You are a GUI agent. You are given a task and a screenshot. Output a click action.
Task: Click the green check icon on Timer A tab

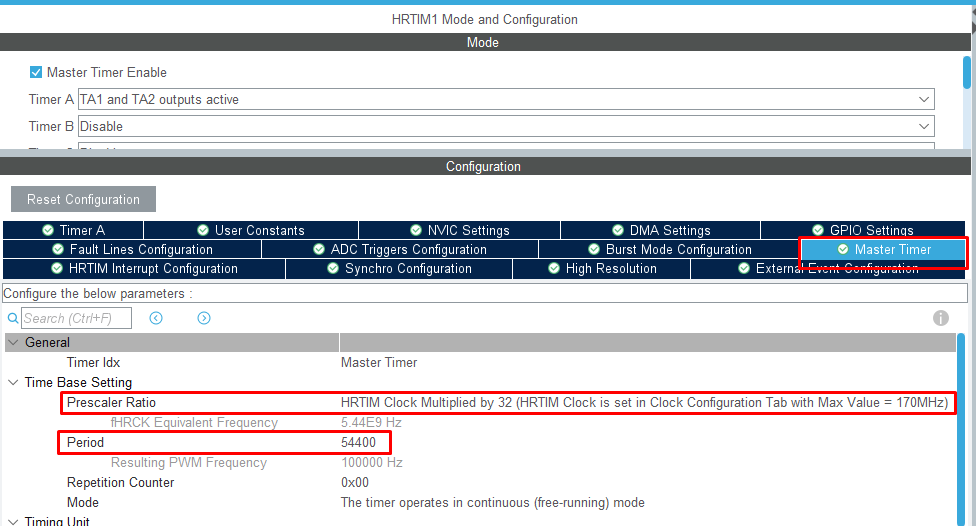click(48, 230)
